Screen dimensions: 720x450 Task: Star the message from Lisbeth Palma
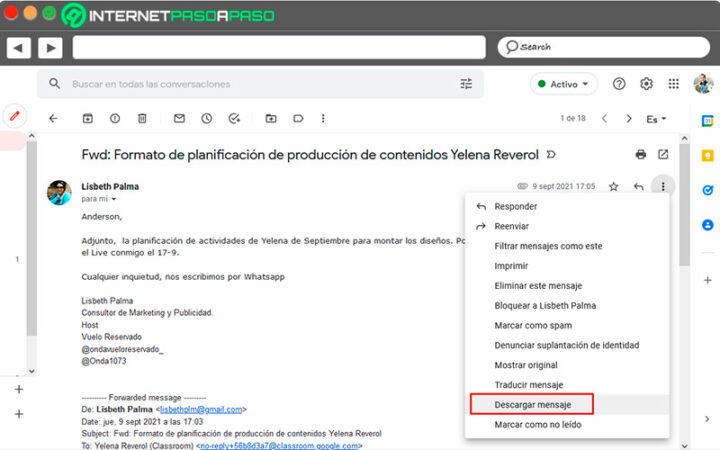click(x=613, y=186)
